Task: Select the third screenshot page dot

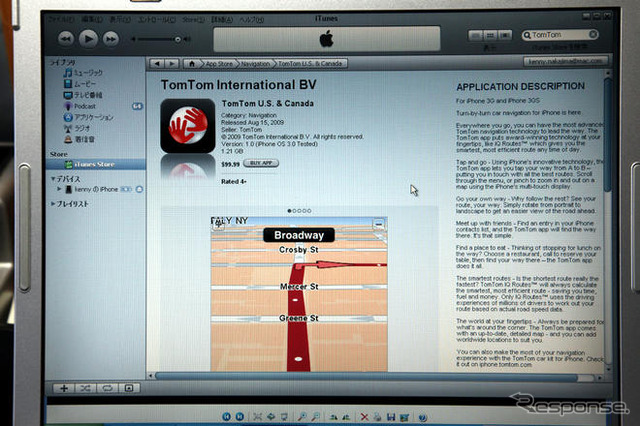Action: 299,211
